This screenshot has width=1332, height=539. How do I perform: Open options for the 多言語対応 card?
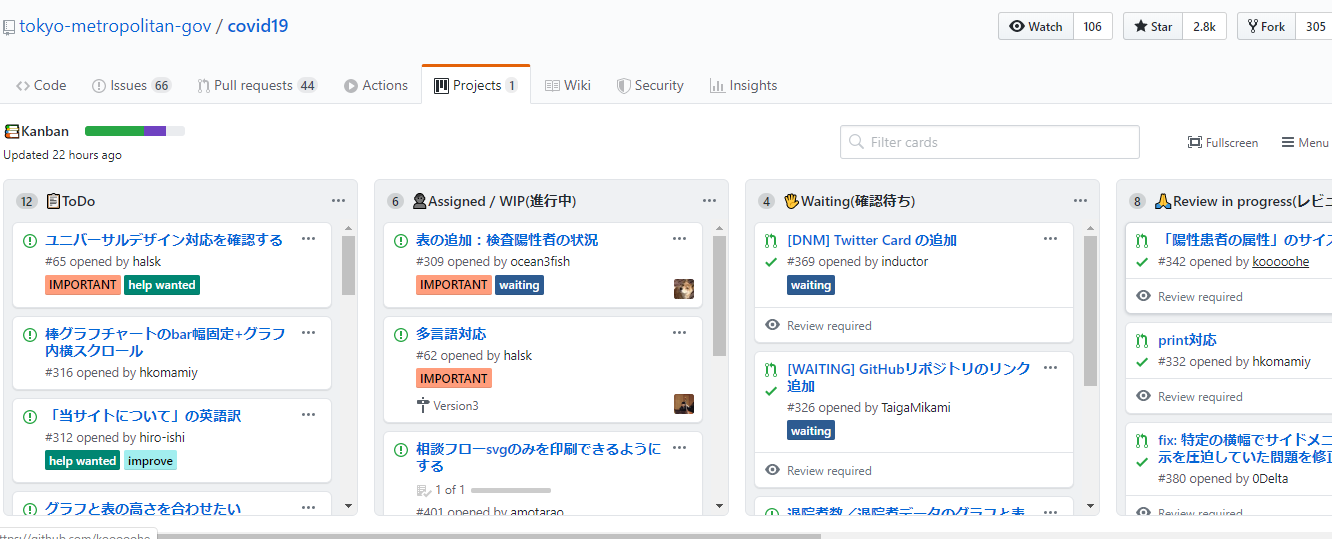pyautogui.click(x=679, y=332)
